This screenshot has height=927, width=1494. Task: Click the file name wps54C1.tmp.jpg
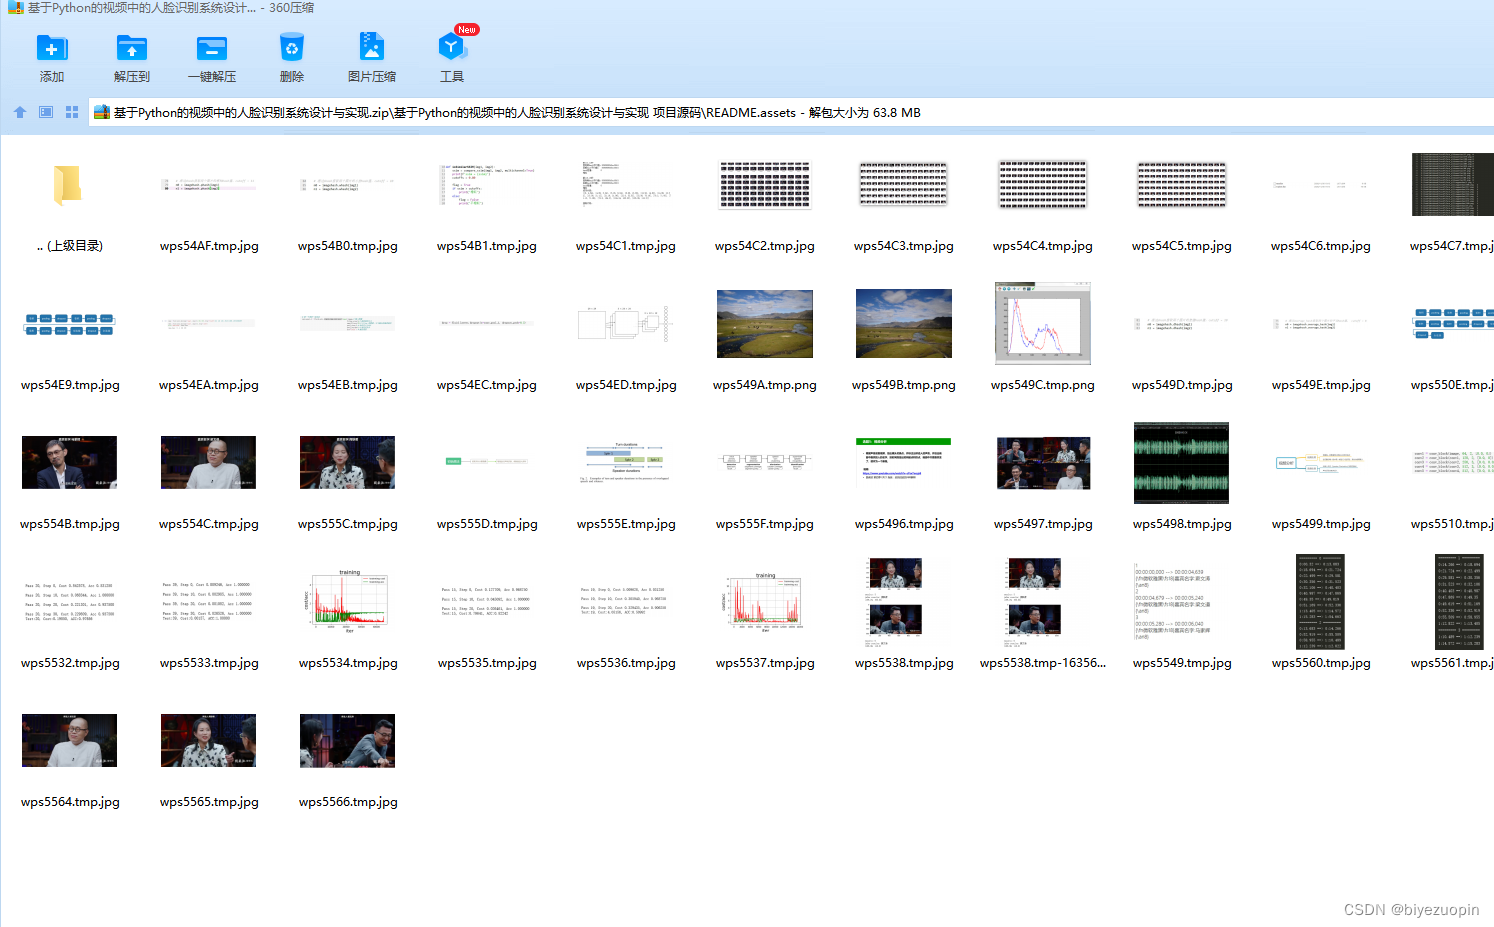click(x=626, y=246)
